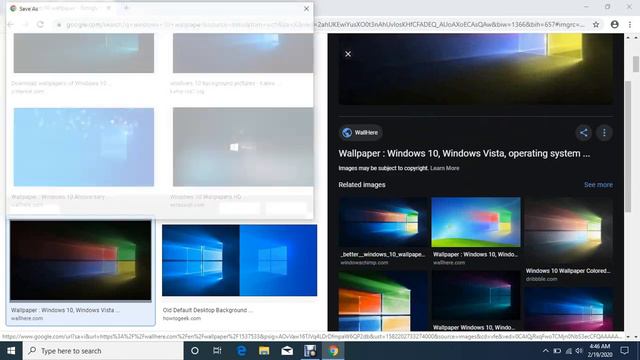640x360 pixels.
Task: Select the Old Default Desktop Background thumbnail
Action: [239, 260]
